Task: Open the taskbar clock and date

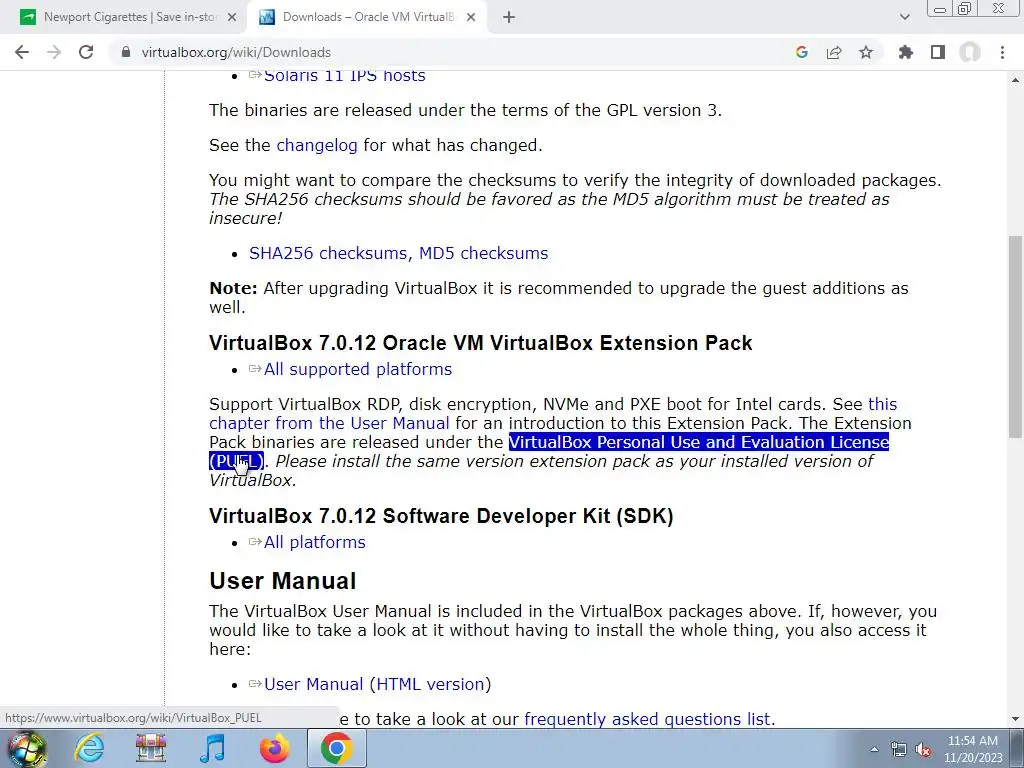Action: point(972,749)
